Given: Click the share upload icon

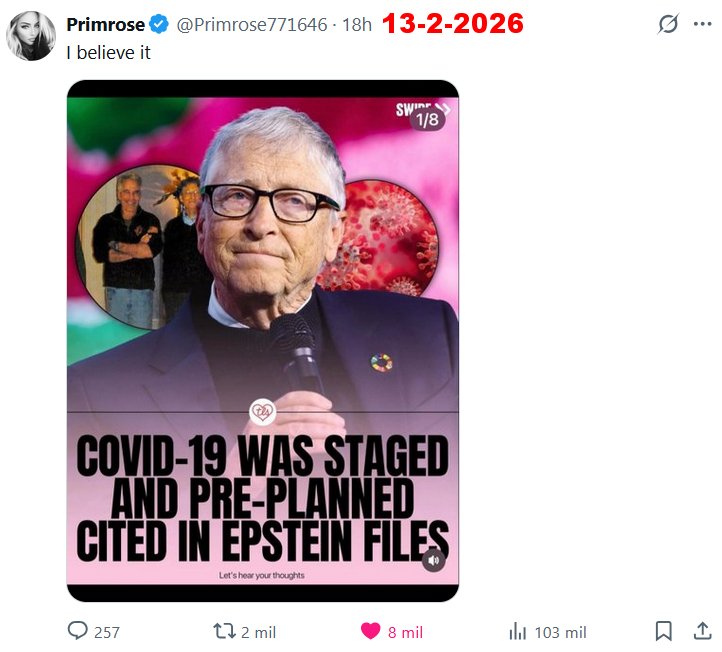Looking at the screenshot, I should pyautogui.click(x=702, y=631).
